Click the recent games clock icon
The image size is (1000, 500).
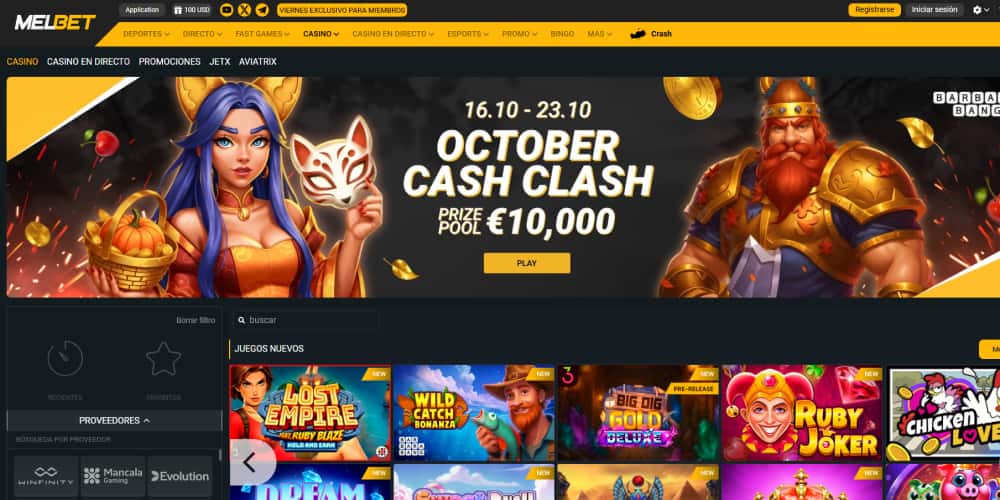[65, 358]
